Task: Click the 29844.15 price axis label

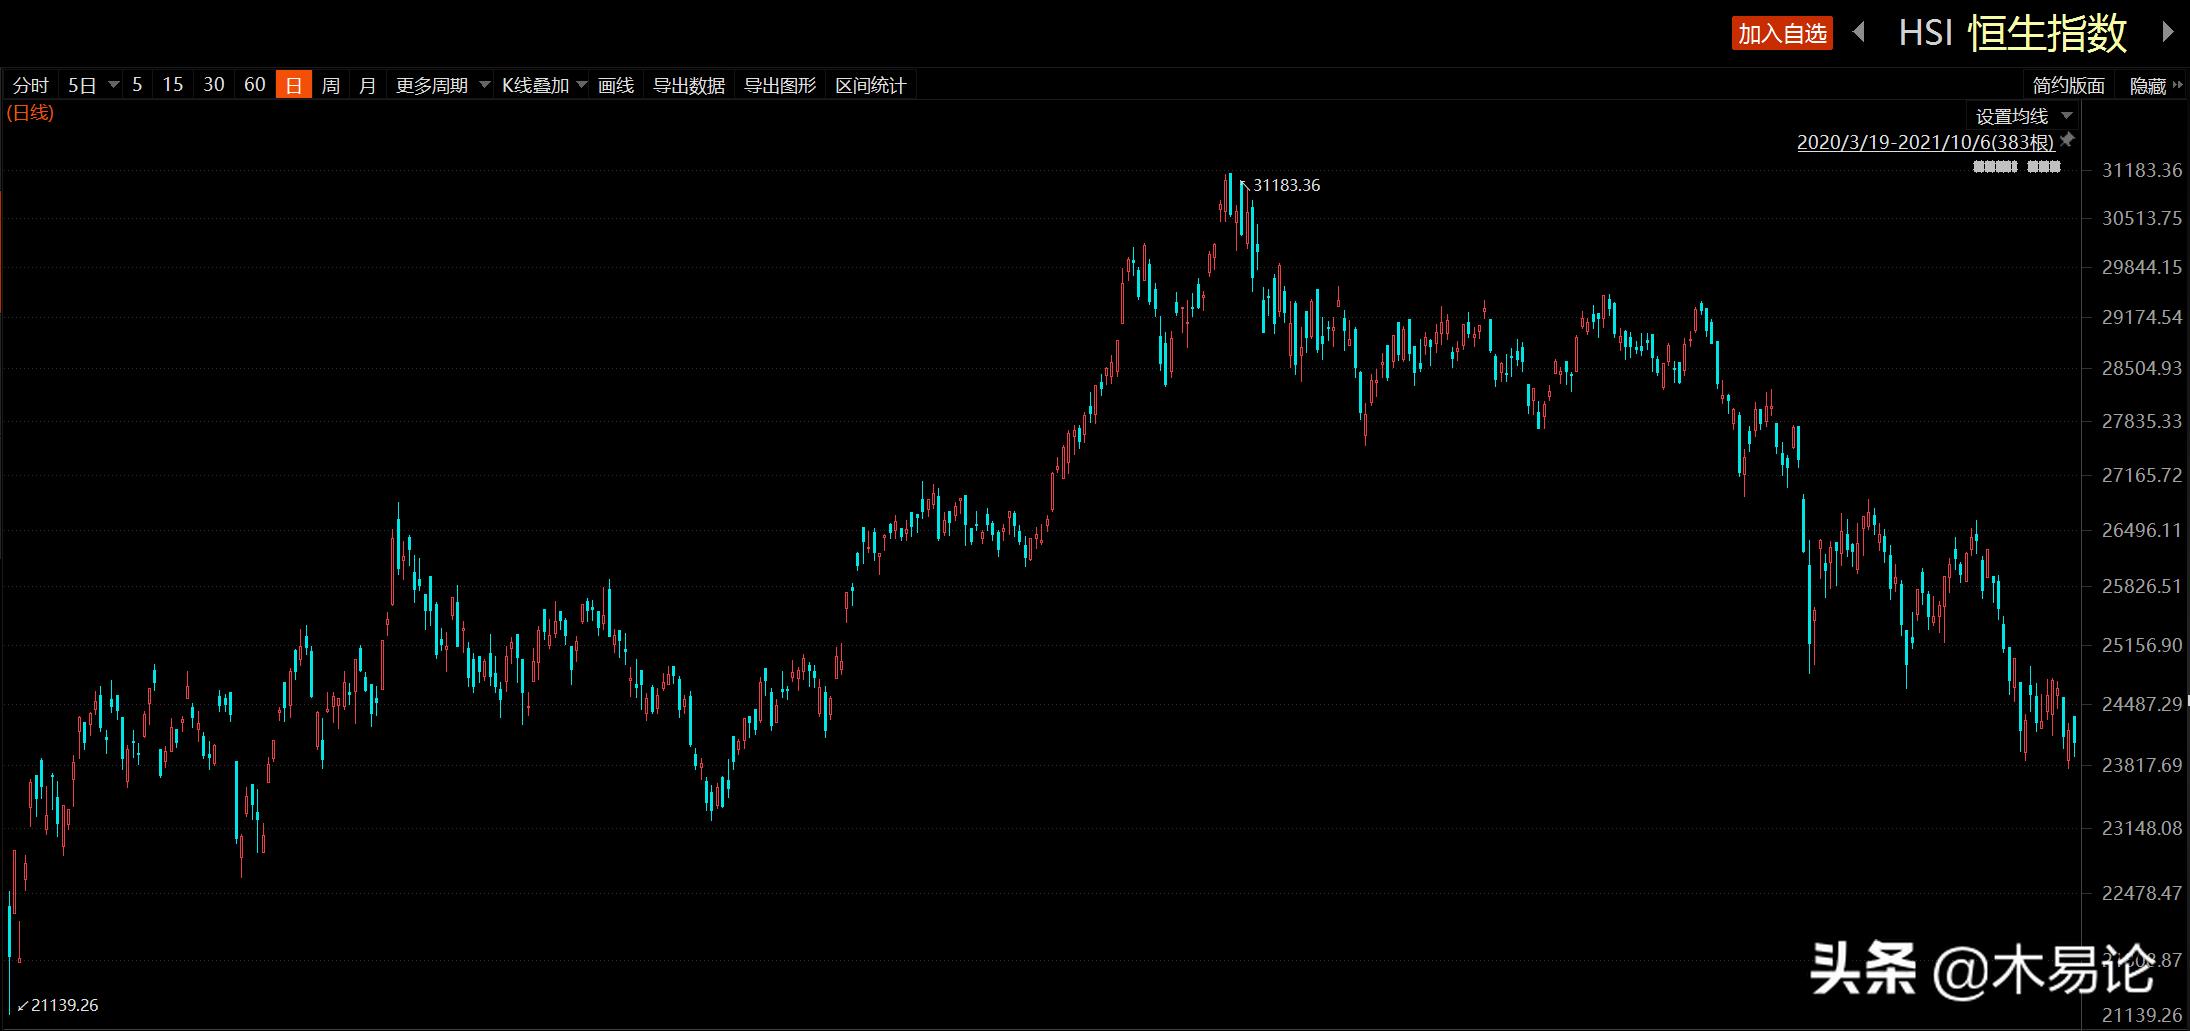Action: (x=2142, y=267)
